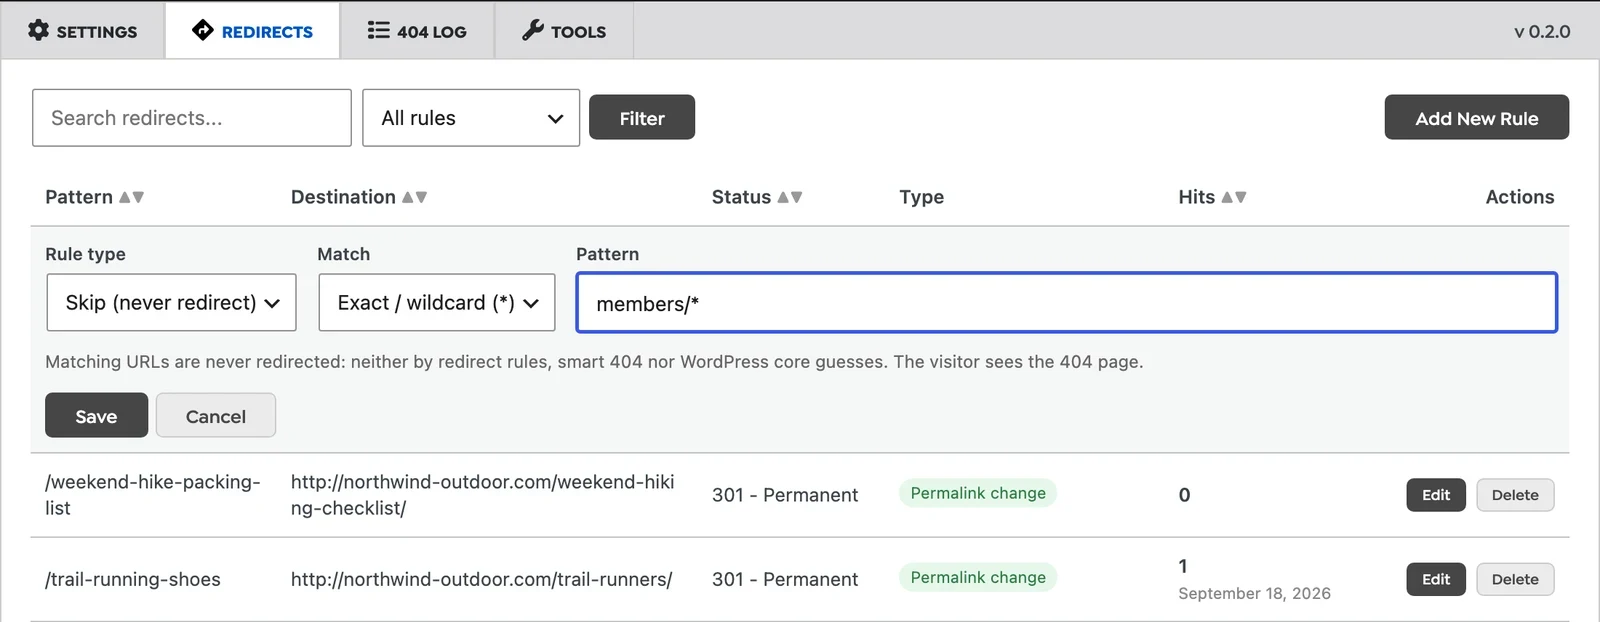Viewport: 1600px width, 622px height.
Task: Sort by Pattern column arrows
Action: click(x=132, y=197)
